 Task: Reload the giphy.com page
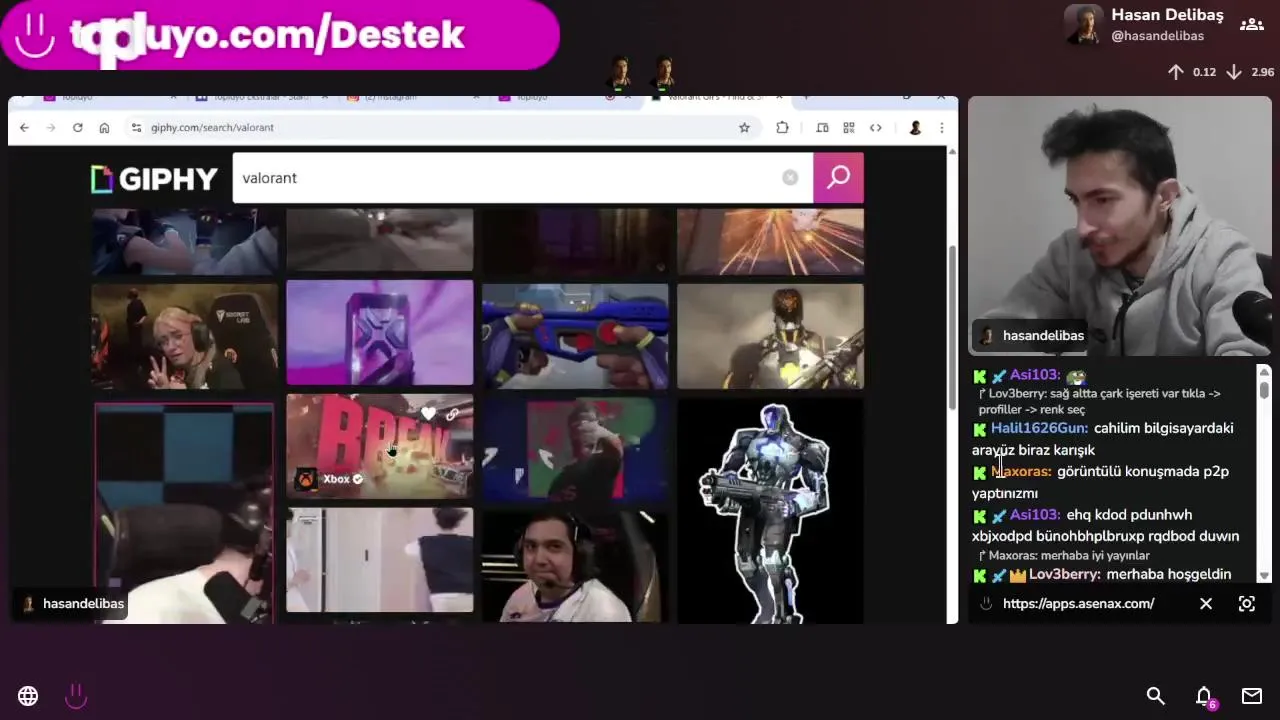click(x=77, y=128)
